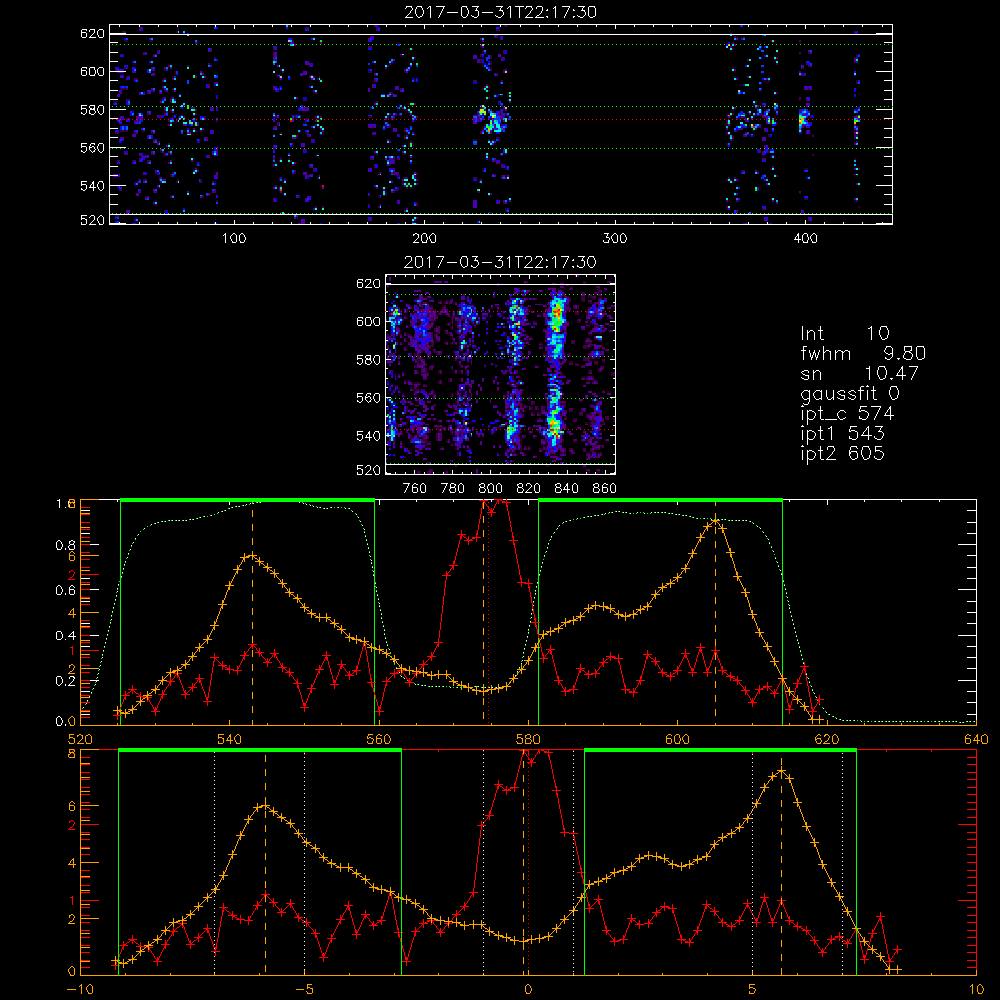
Task: Click y-axis label 600 of the top spectrogram
Action: click(x=92, y=71)
